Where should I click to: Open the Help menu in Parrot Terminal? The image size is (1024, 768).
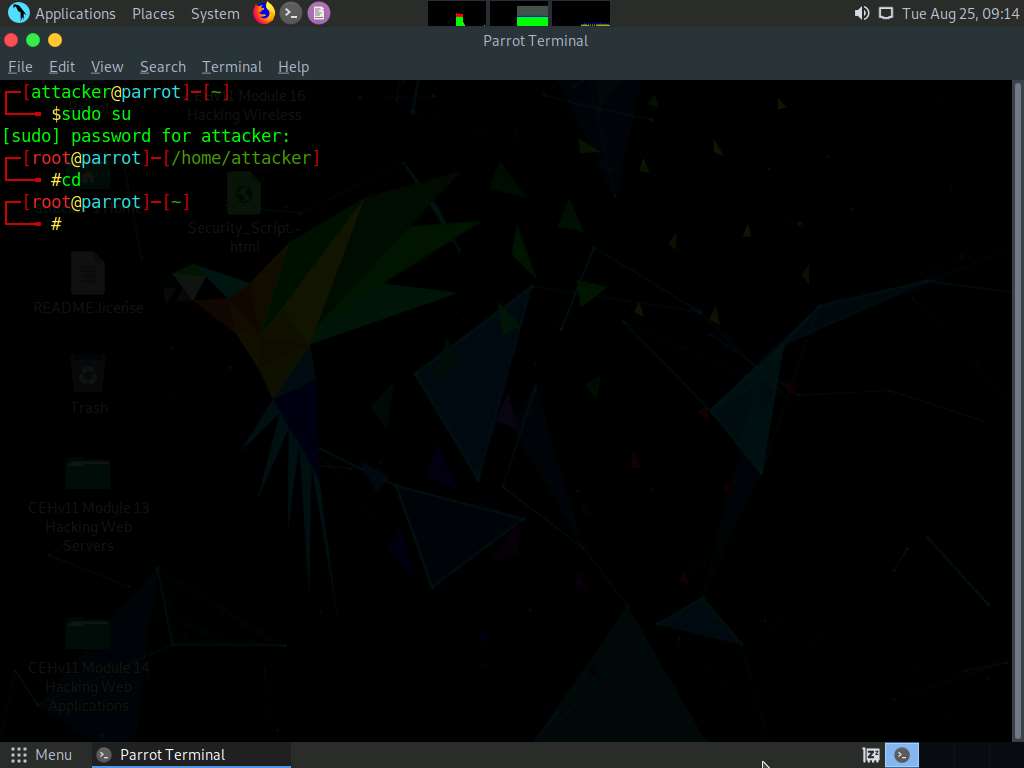(x=293, y=67)
